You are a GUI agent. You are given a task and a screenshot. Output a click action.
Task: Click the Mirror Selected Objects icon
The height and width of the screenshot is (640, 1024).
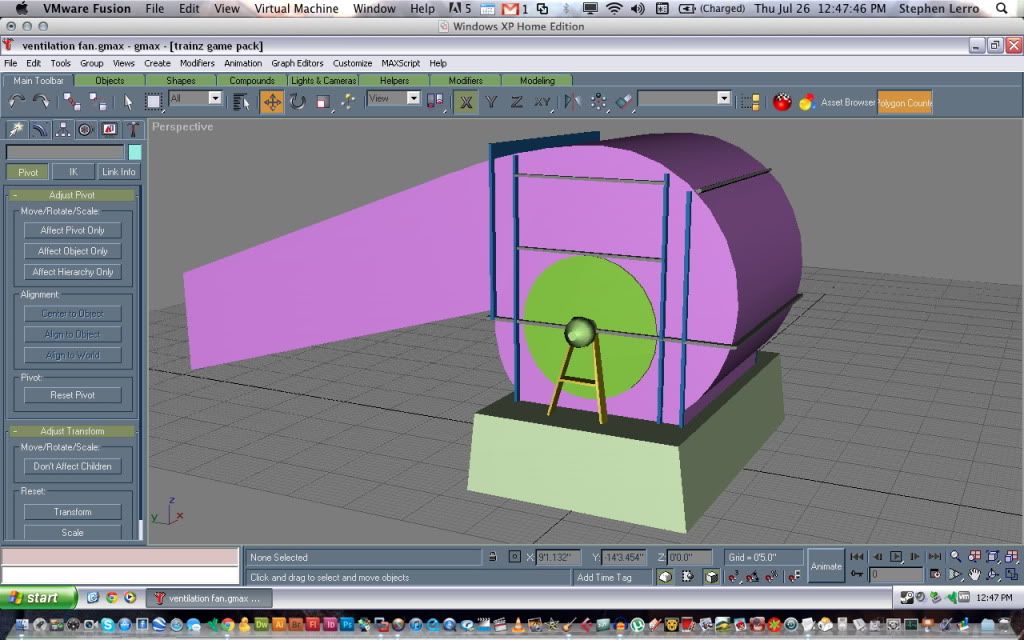[x=573, y=102]
